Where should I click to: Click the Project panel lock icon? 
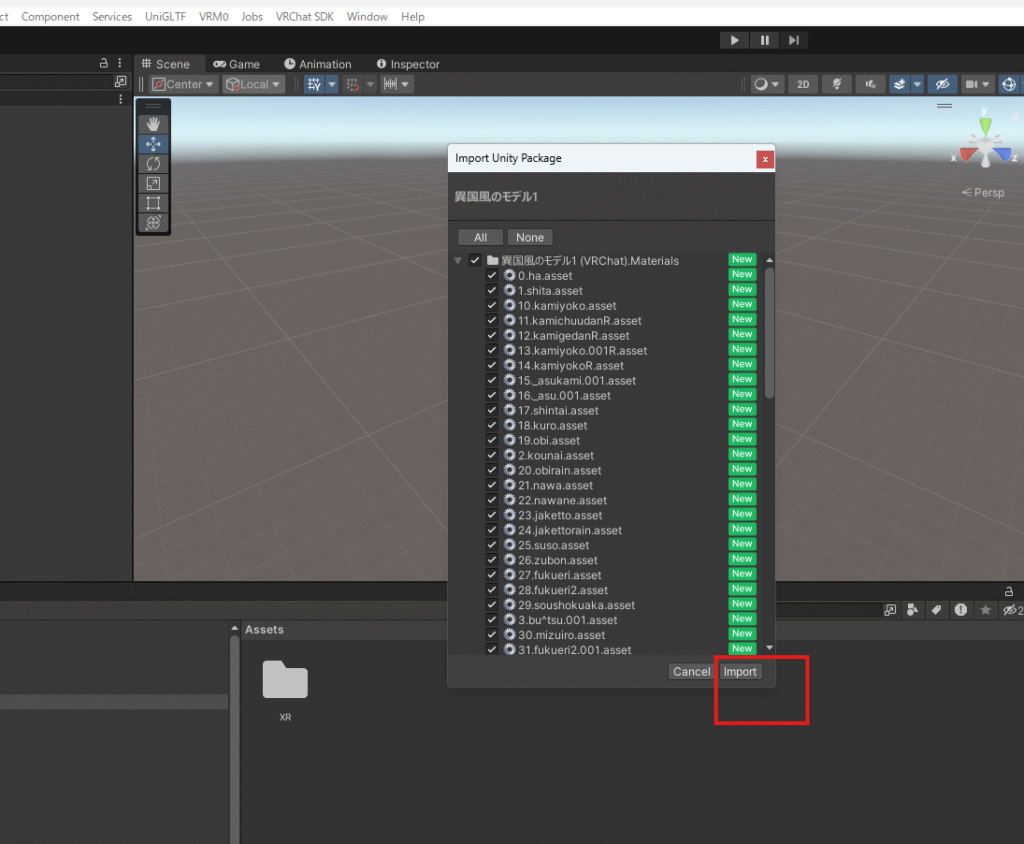tap(1008, 591)
